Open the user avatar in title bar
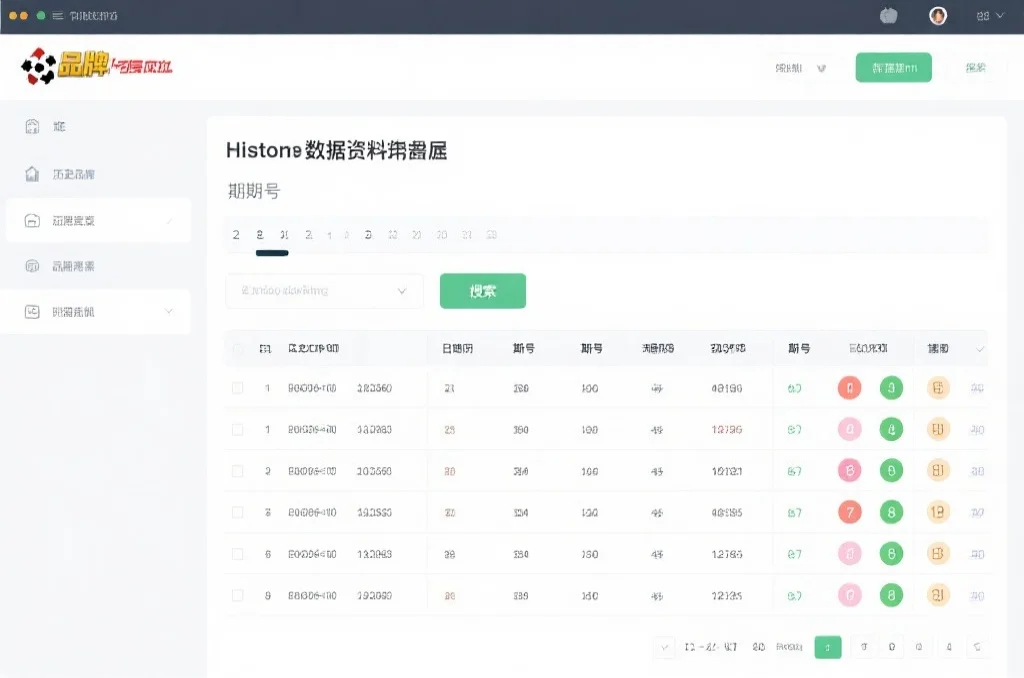Viewport: 1024px width, 678px height. click(938, 16)
